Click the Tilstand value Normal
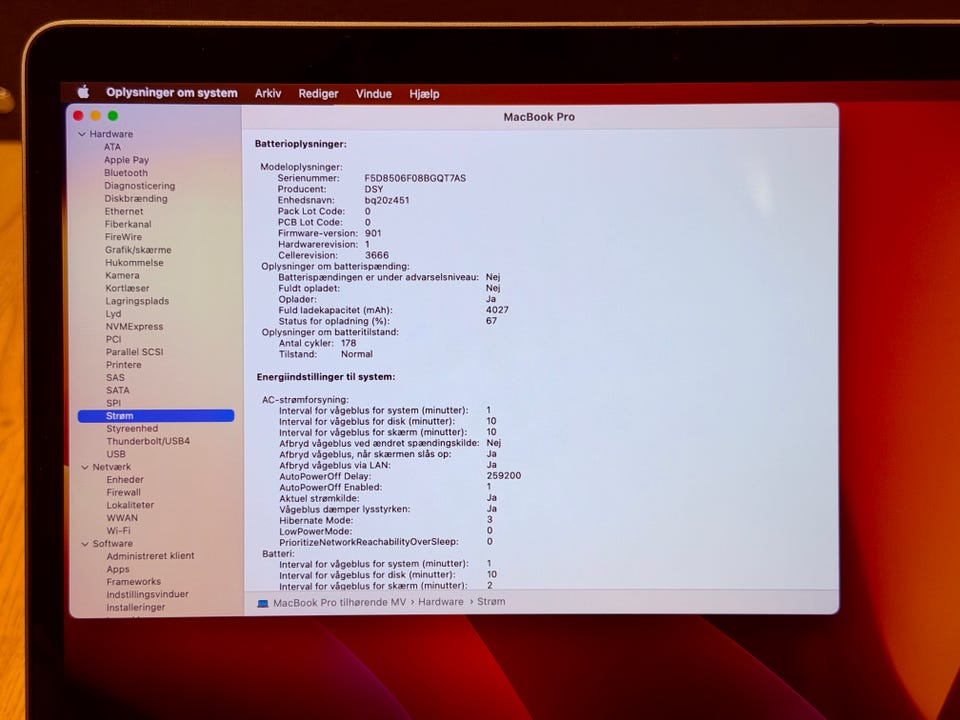 coord(357,354)
